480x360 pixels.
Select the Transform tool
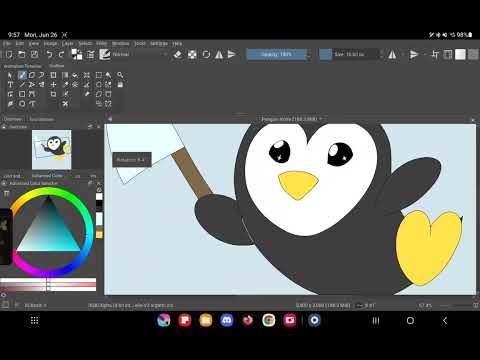point(53,75)
